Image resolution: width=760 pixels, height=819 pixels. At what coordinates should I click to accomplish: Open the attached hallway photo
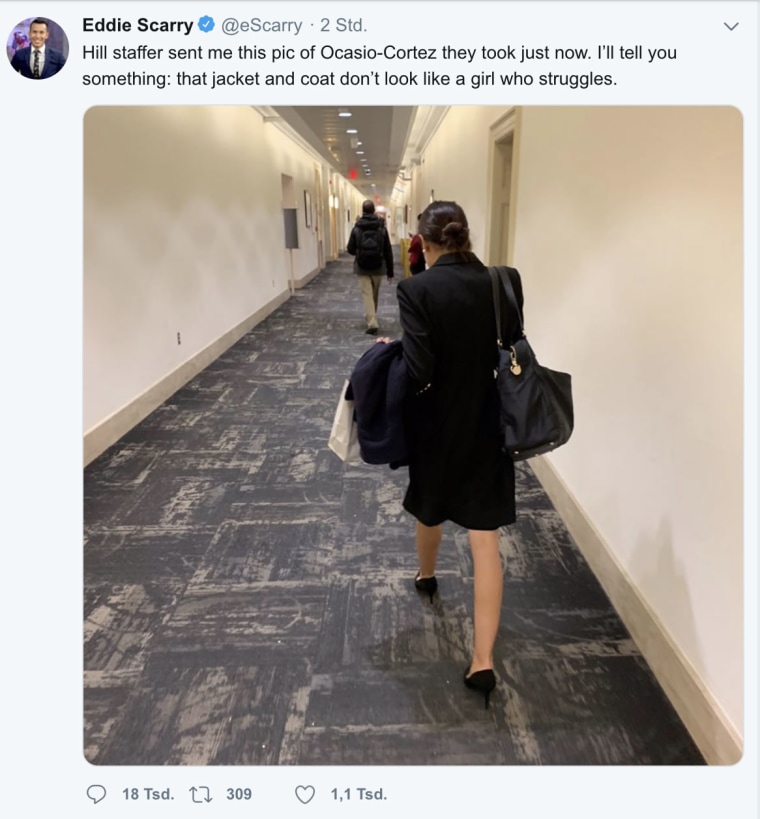413,435
